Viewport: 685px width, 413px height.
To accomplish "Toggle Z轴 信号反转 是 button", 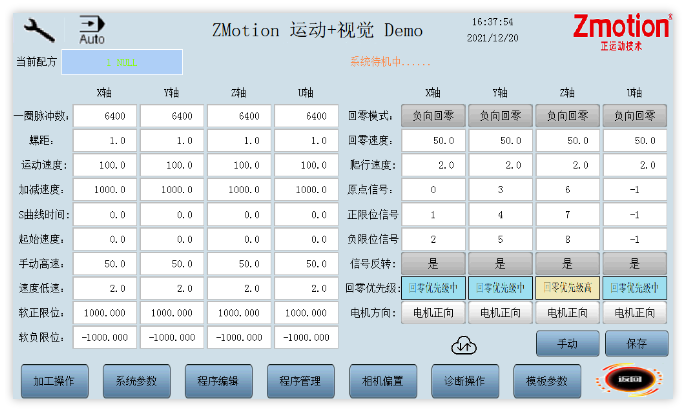I will [567, 264].
